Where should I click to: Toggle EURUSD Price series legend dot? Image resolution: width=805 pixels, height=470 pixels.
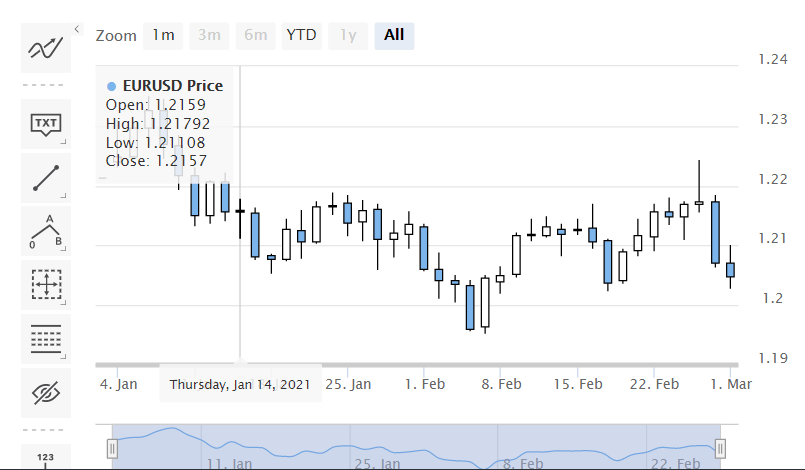[x=111, y=86]
